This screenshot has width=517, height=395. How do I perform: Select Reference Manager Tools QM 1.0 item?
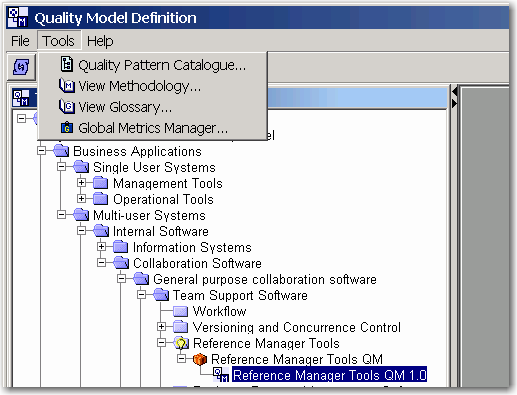pyautogui.click(x=329, y=375)
